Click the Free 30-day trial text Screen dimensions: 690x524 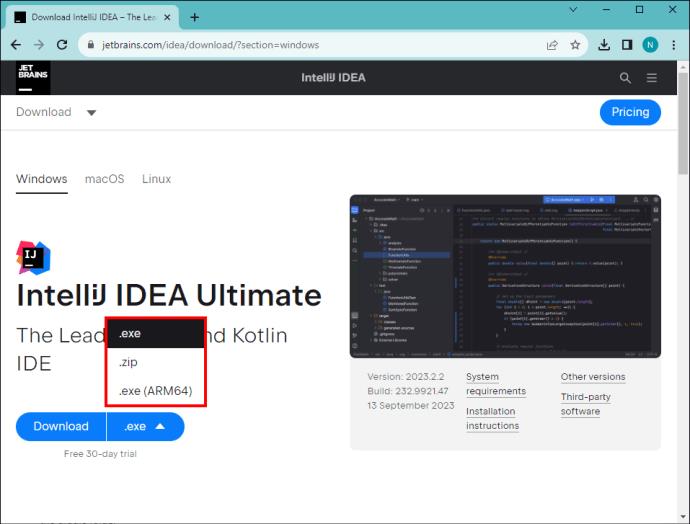pos(100,454)
